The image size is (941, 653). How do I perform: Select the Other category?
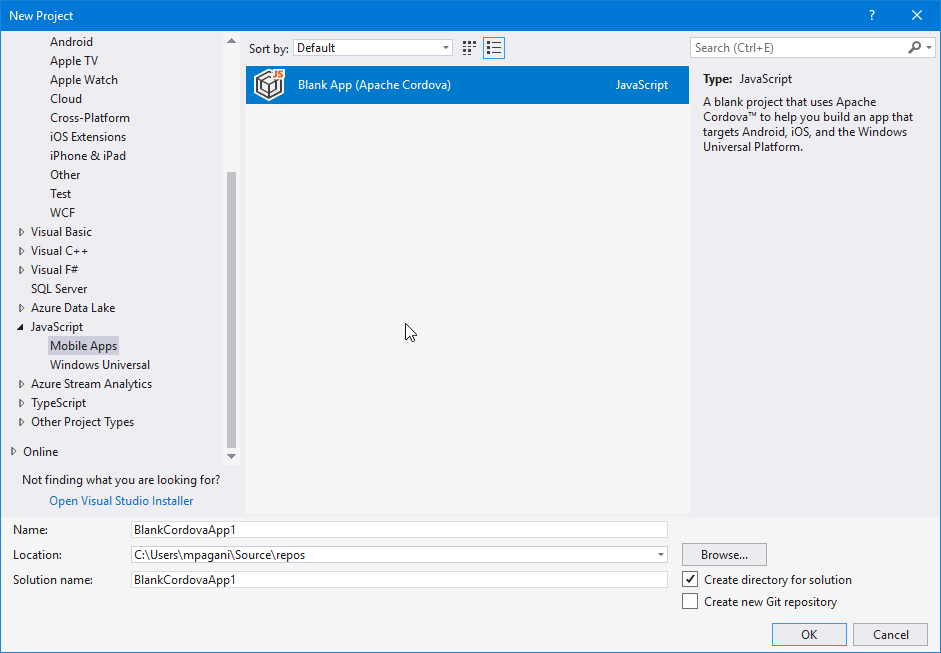(65, 175)
